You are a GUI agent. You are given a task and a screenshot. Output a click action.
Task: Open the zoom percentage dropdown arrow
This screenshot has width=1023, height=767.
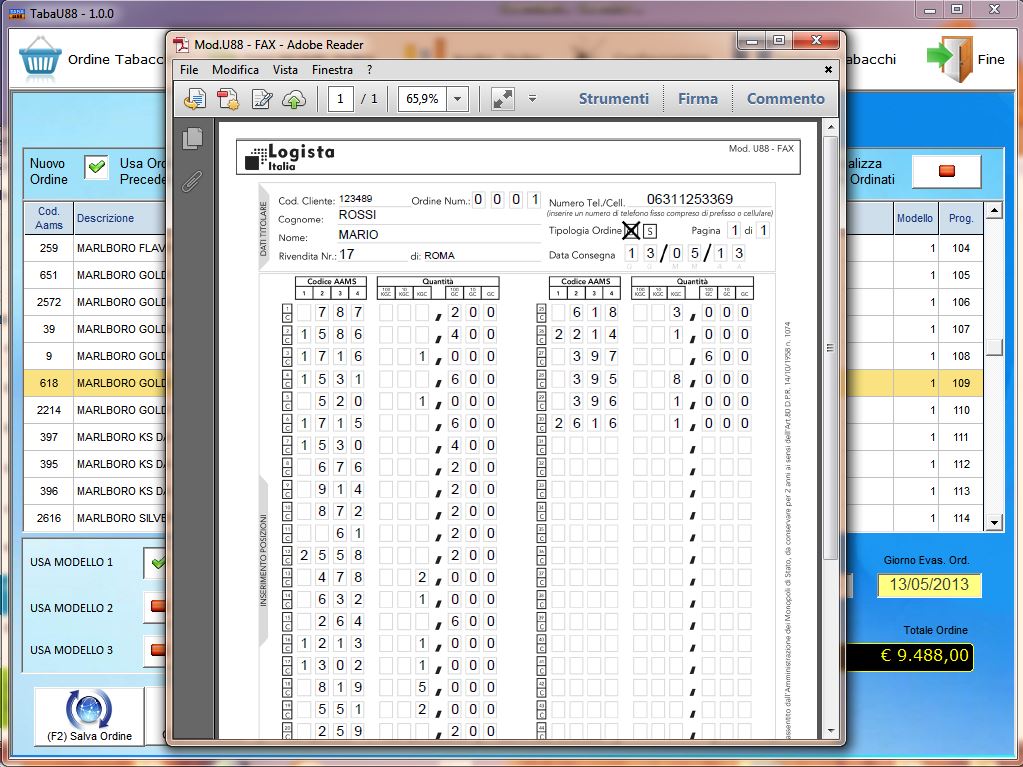click(x=457, y=99)
